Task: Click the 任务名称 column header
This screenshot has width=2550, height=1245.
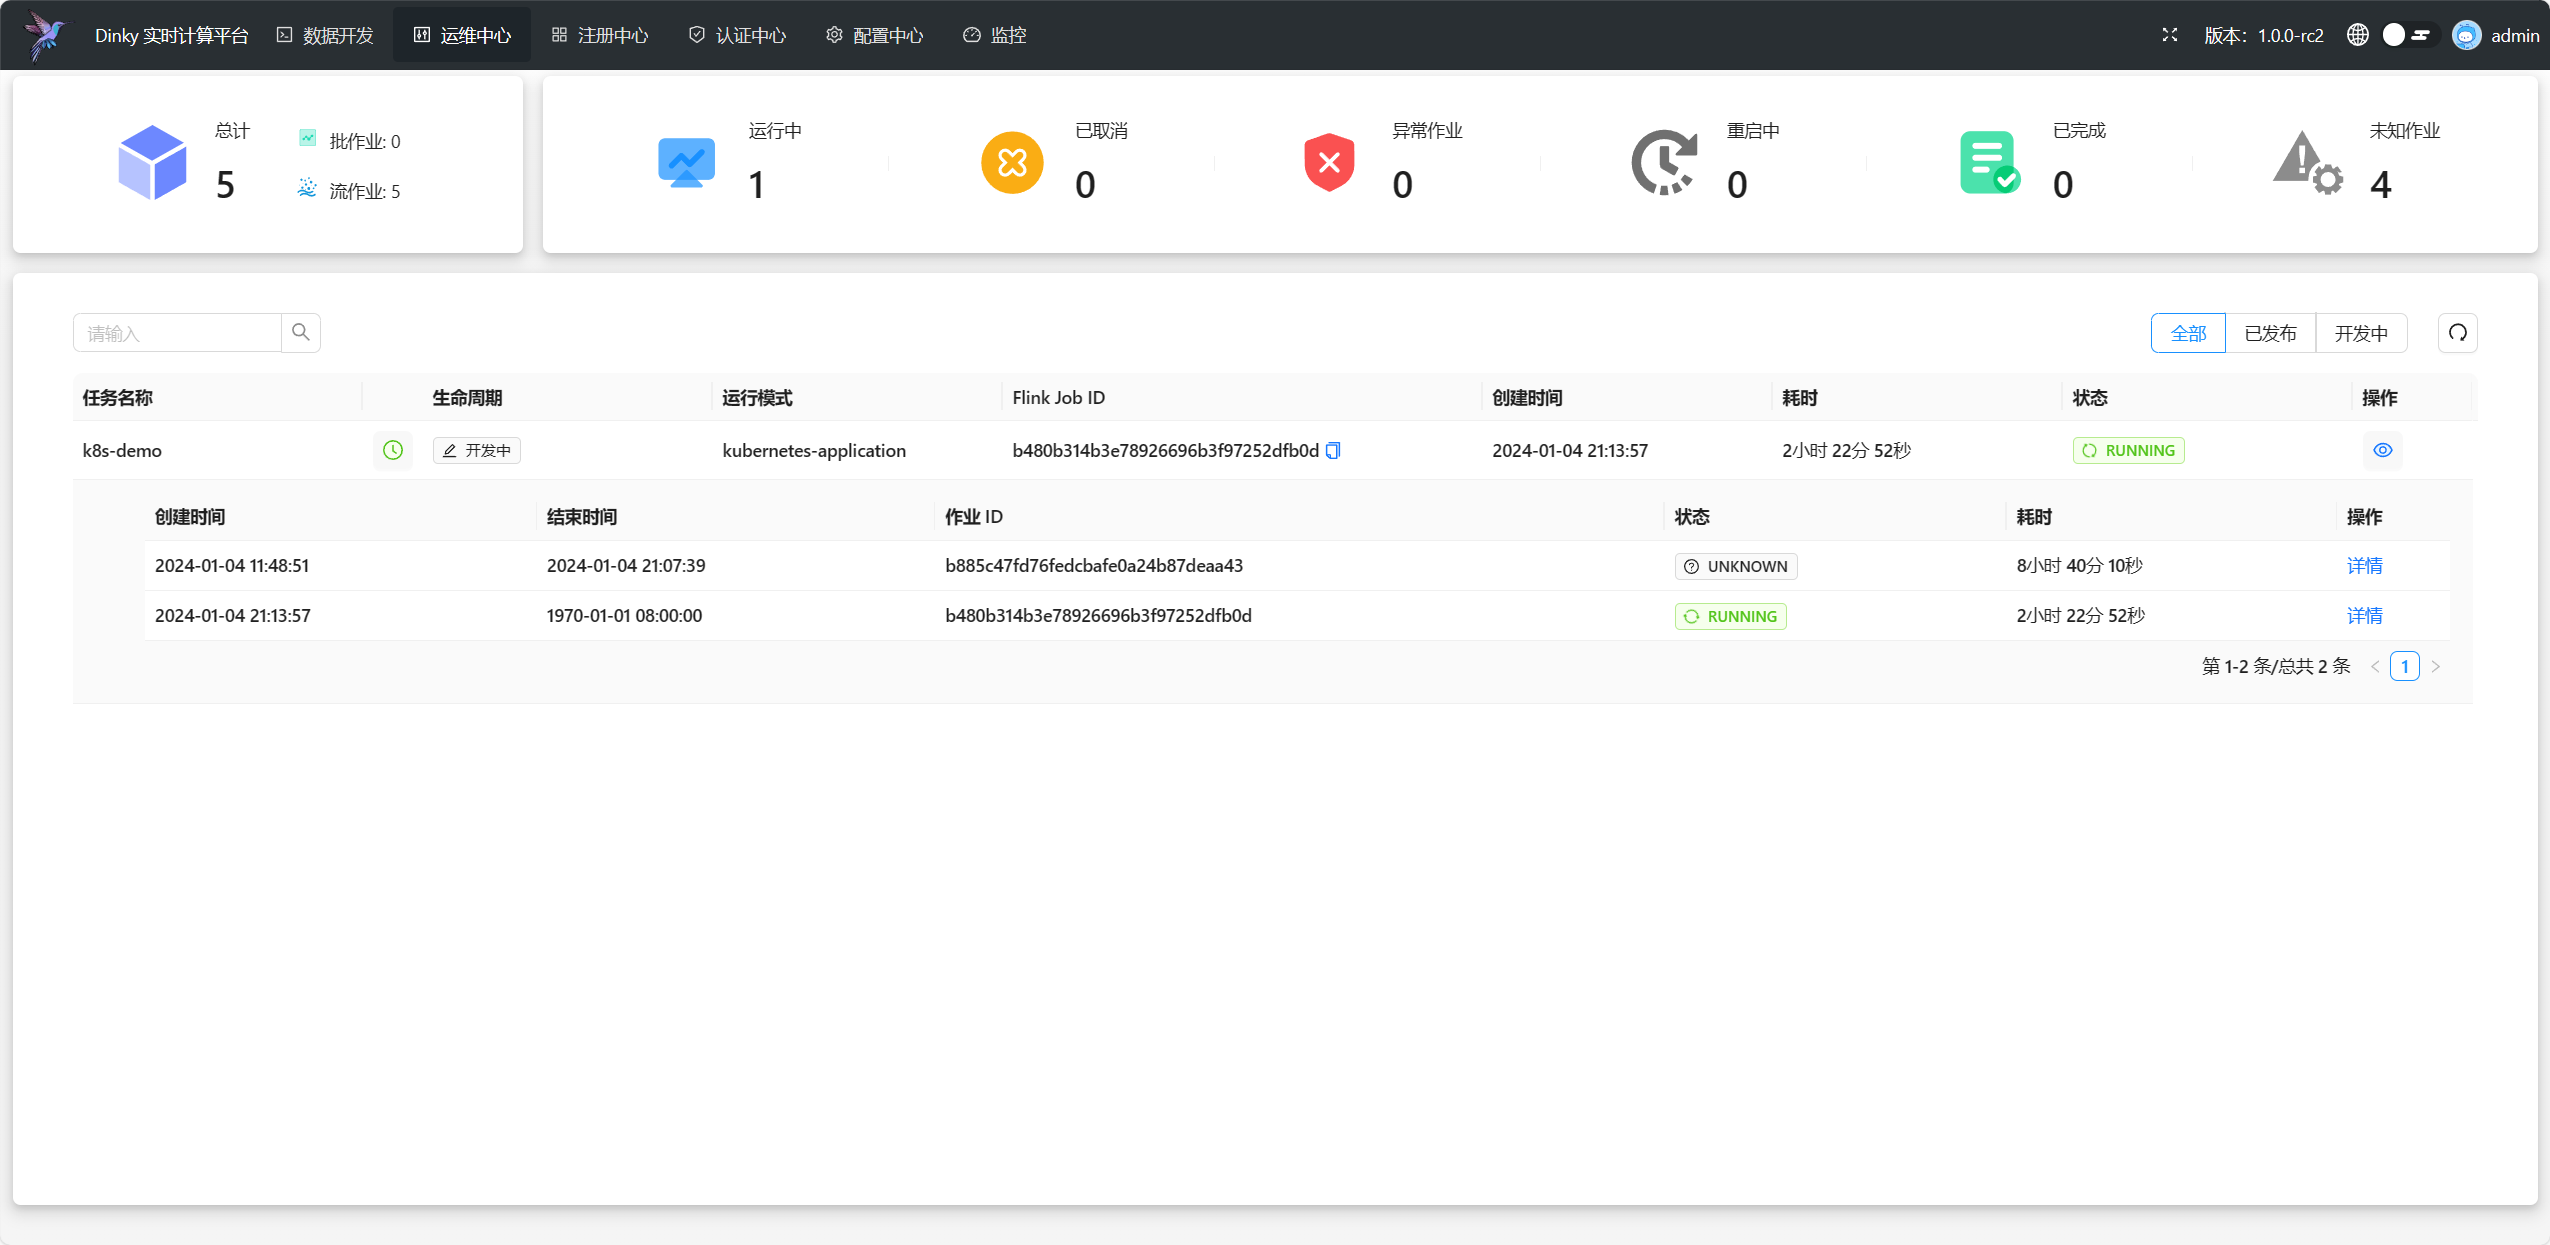Action: [117, 398]
